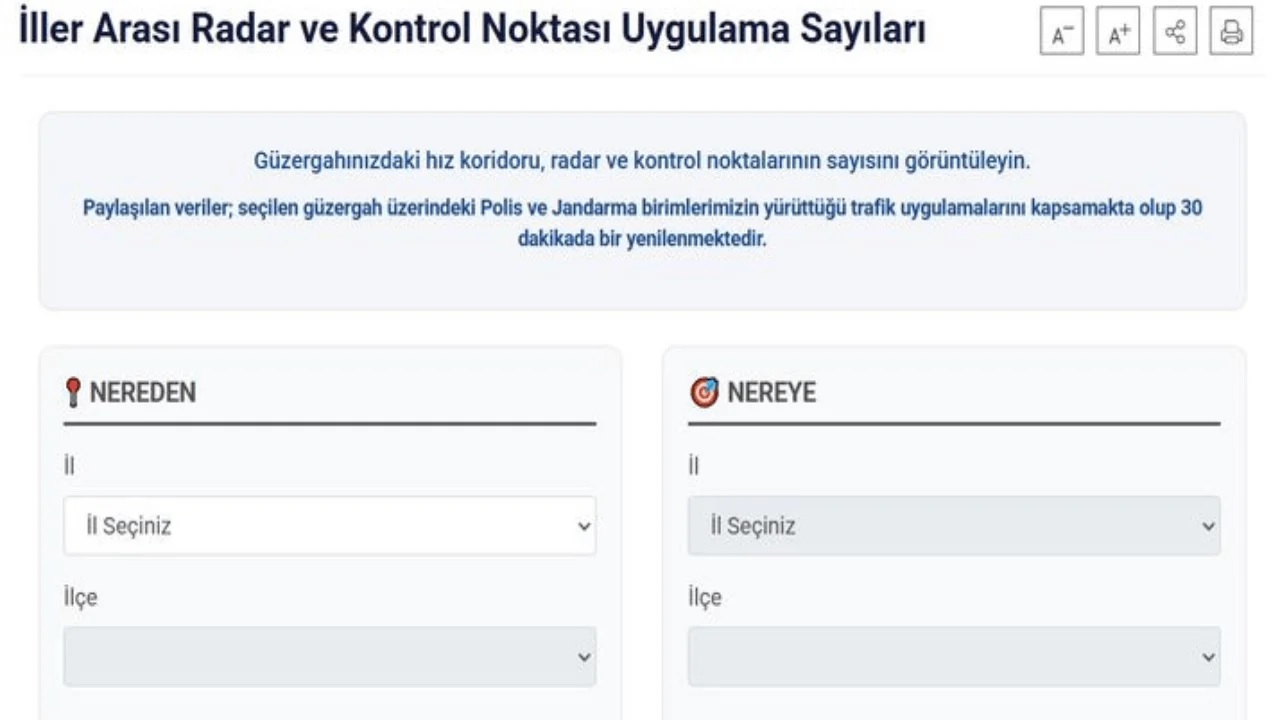Viewport: 1280px width, 720px height.
Task: Click the share page icon
Action: coord(1175,33)
